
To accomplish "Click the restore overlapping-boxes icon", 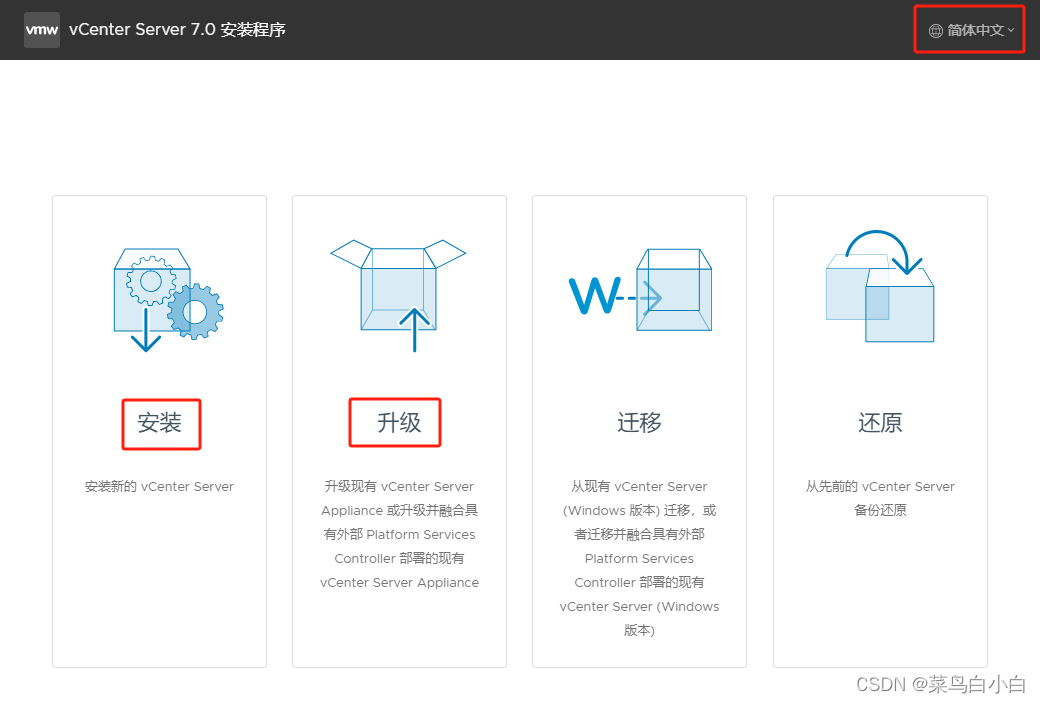I will [x=879, y=286].
